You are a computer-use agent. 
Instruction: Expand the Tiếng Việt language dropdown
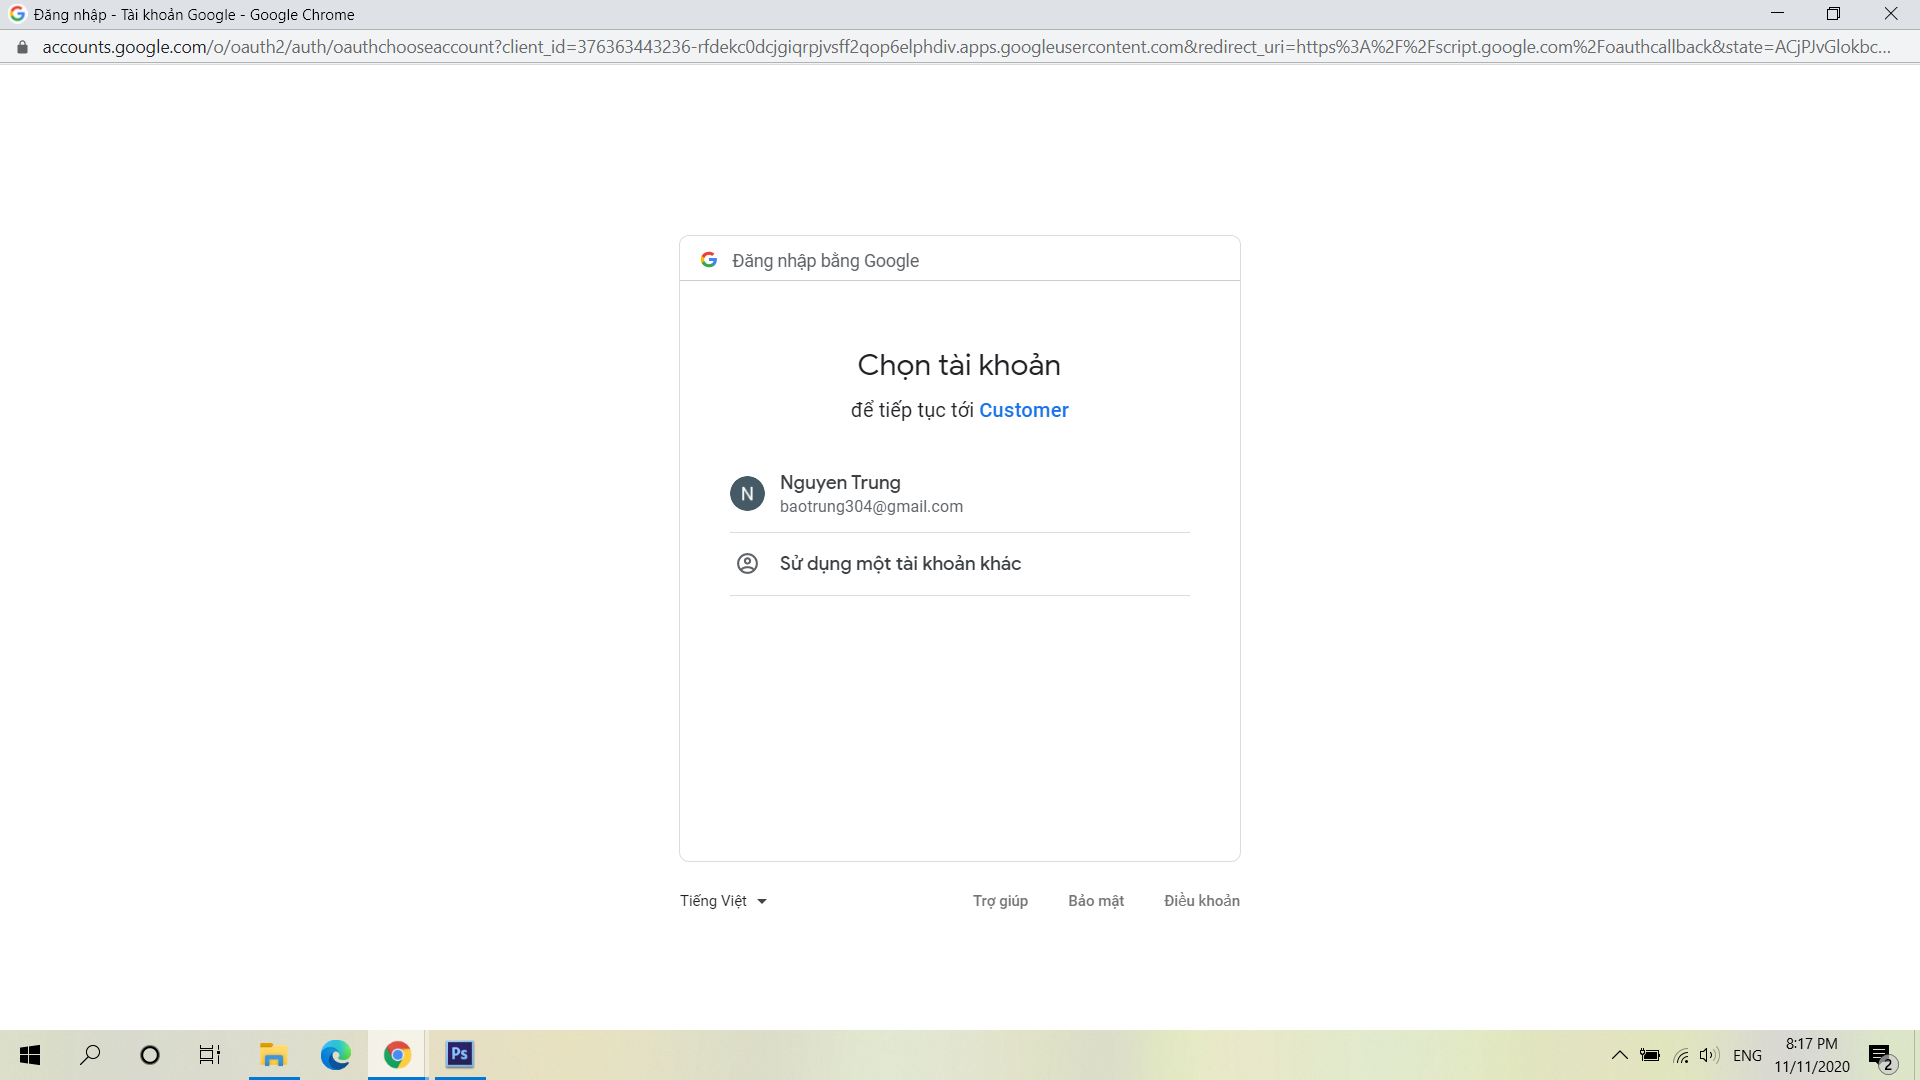click(723, 901)
